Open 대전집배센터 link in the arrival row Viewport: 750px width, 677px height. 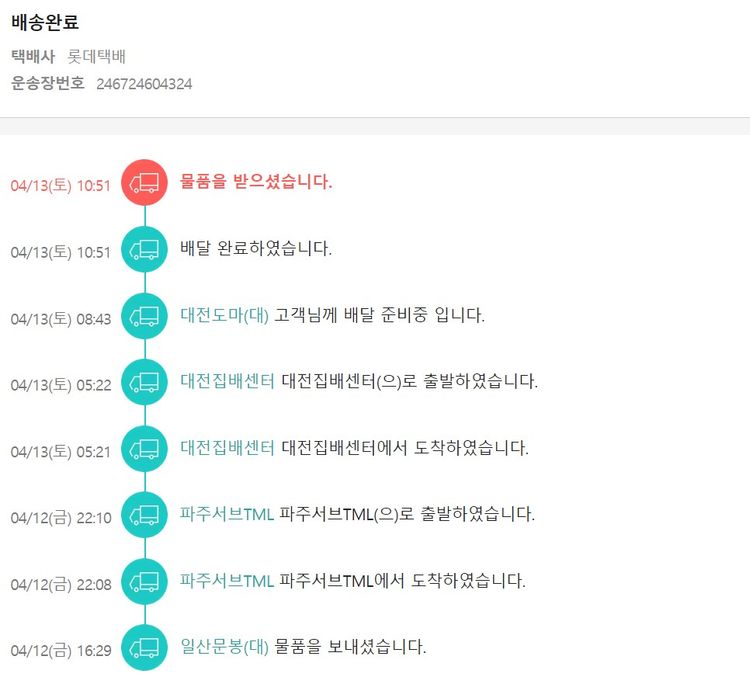[227, 448]
